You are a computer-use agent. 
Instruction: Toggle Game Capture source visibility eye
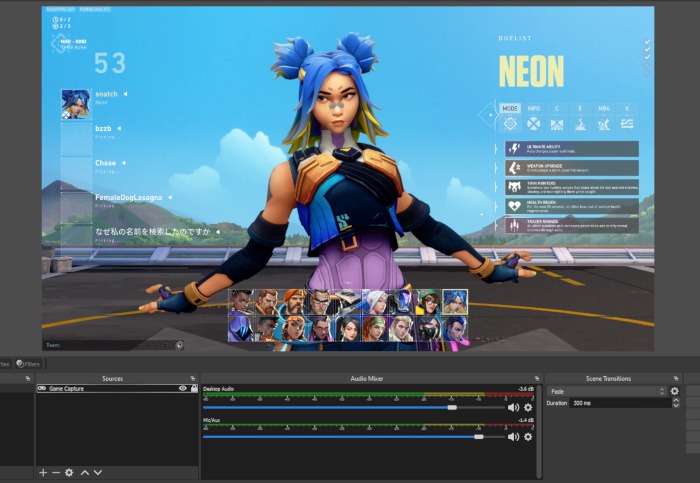coord(183,388)
